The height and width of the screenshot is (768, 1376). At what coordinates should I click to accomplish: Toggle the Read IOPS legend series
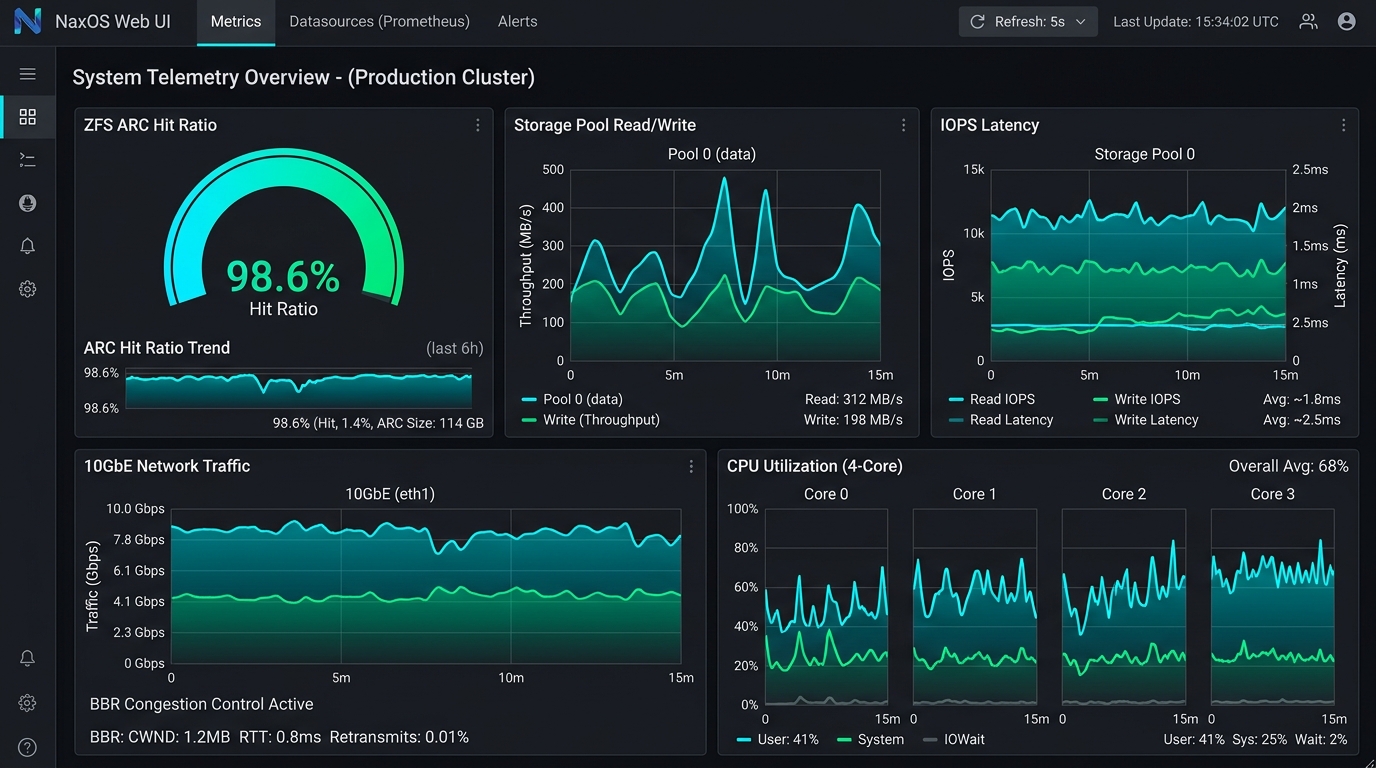(x=992, y=399)
